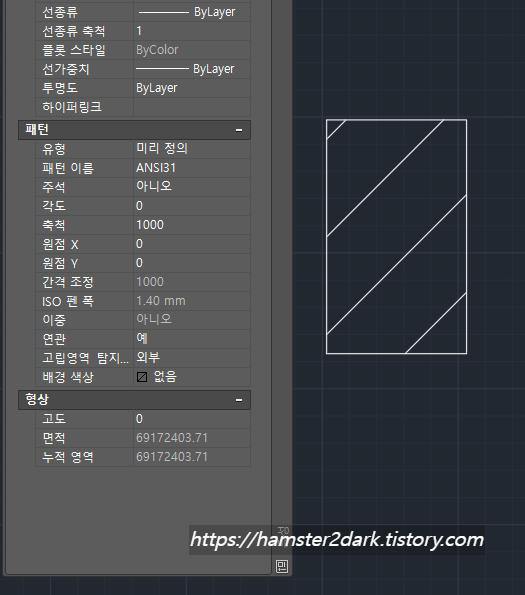Edit the 선종류 축척 value 1

192,31
